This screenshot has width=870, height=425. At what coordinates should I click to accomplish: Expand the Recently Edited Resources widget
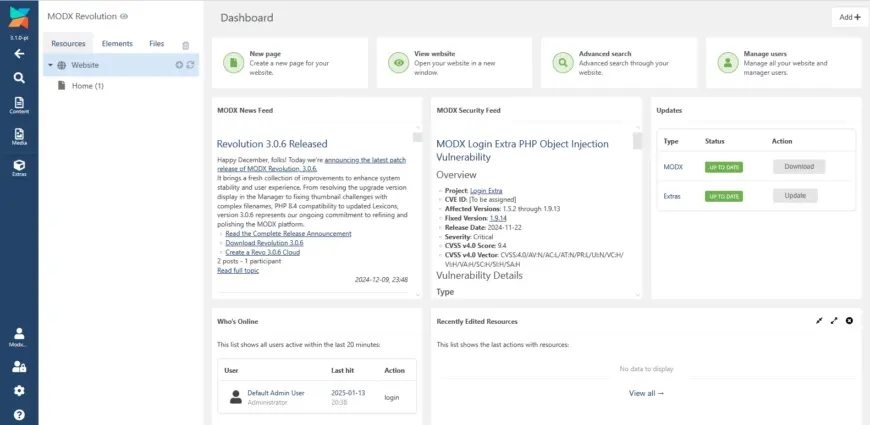(834, 321)
